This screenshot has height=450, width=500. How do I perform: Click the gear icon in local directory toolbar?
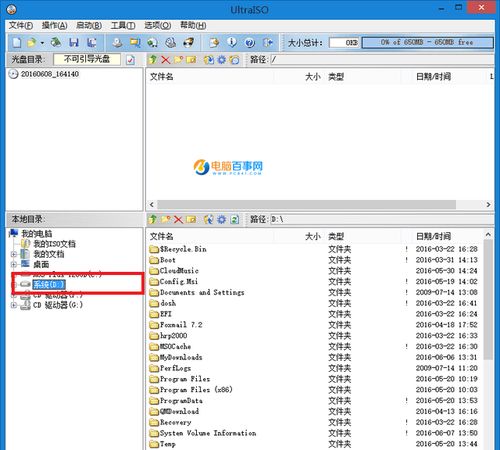tap(221, 220)
